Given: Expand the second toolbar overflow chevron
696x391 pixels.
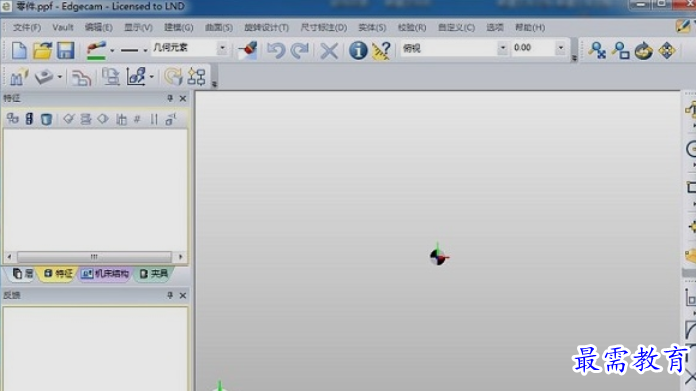Looking at the screenshot, I should tap(214, 83).
